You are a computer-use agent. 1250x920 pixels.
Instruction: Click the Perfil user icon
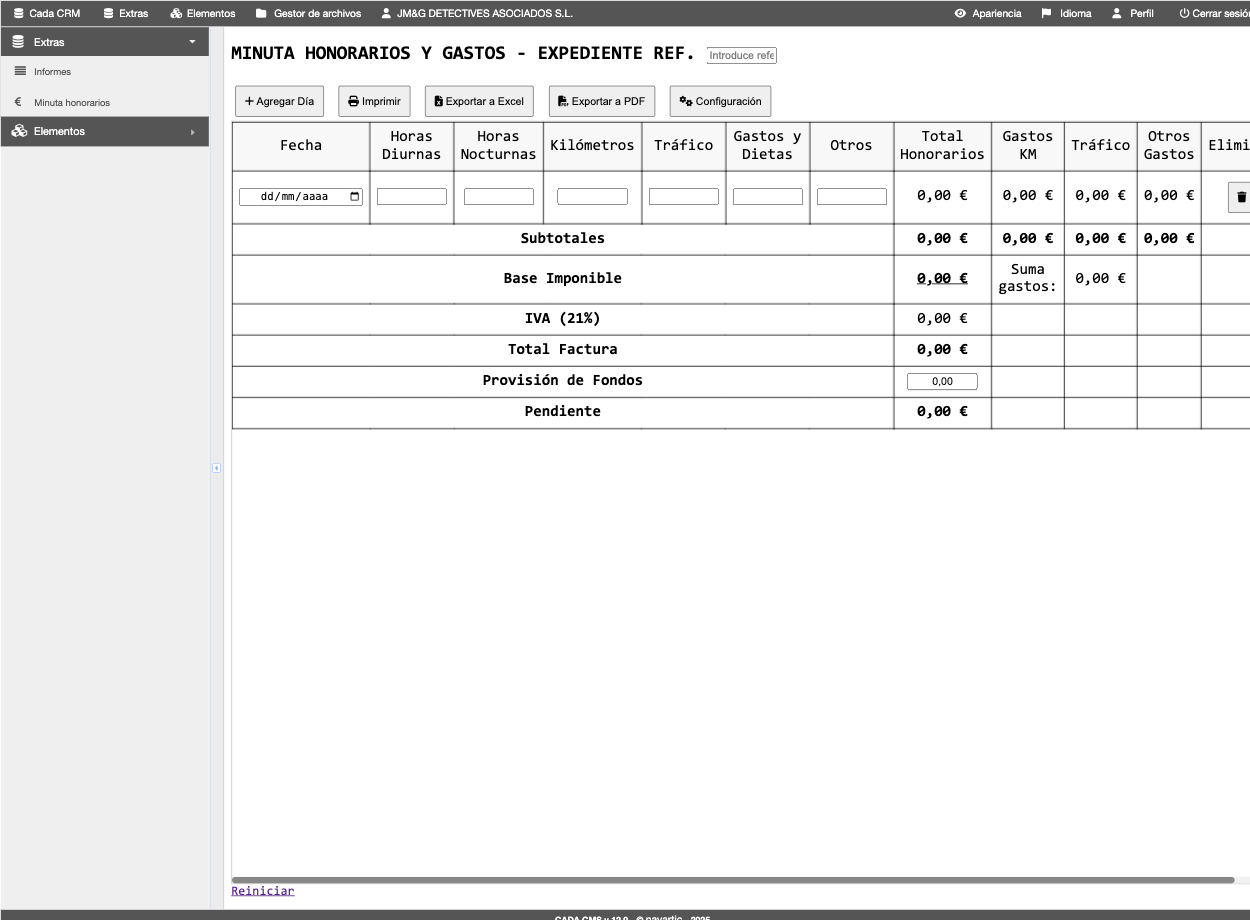pos(1117,13)
